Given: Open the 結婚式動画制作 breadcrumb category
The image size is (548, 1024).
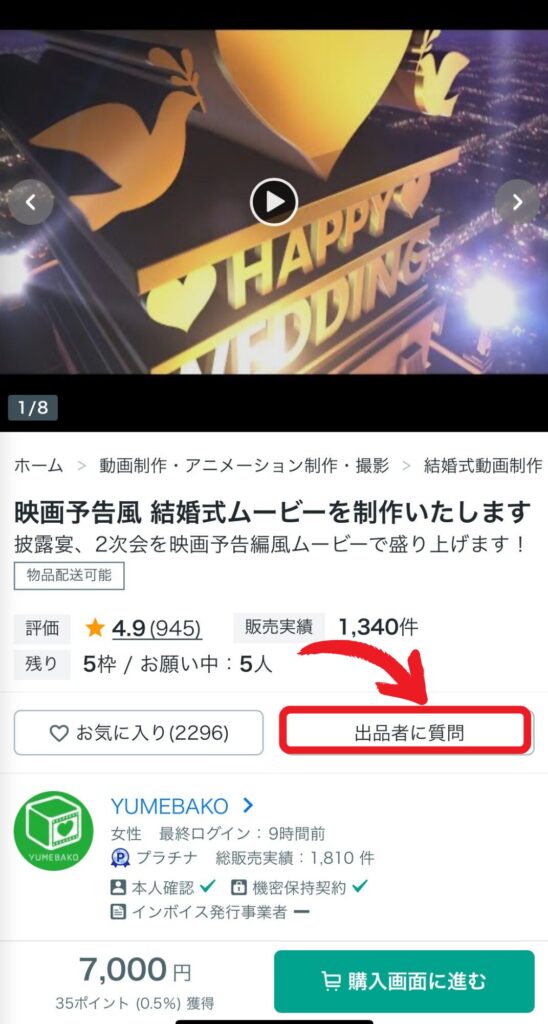Looking at the screenshot, I should 483,466.
